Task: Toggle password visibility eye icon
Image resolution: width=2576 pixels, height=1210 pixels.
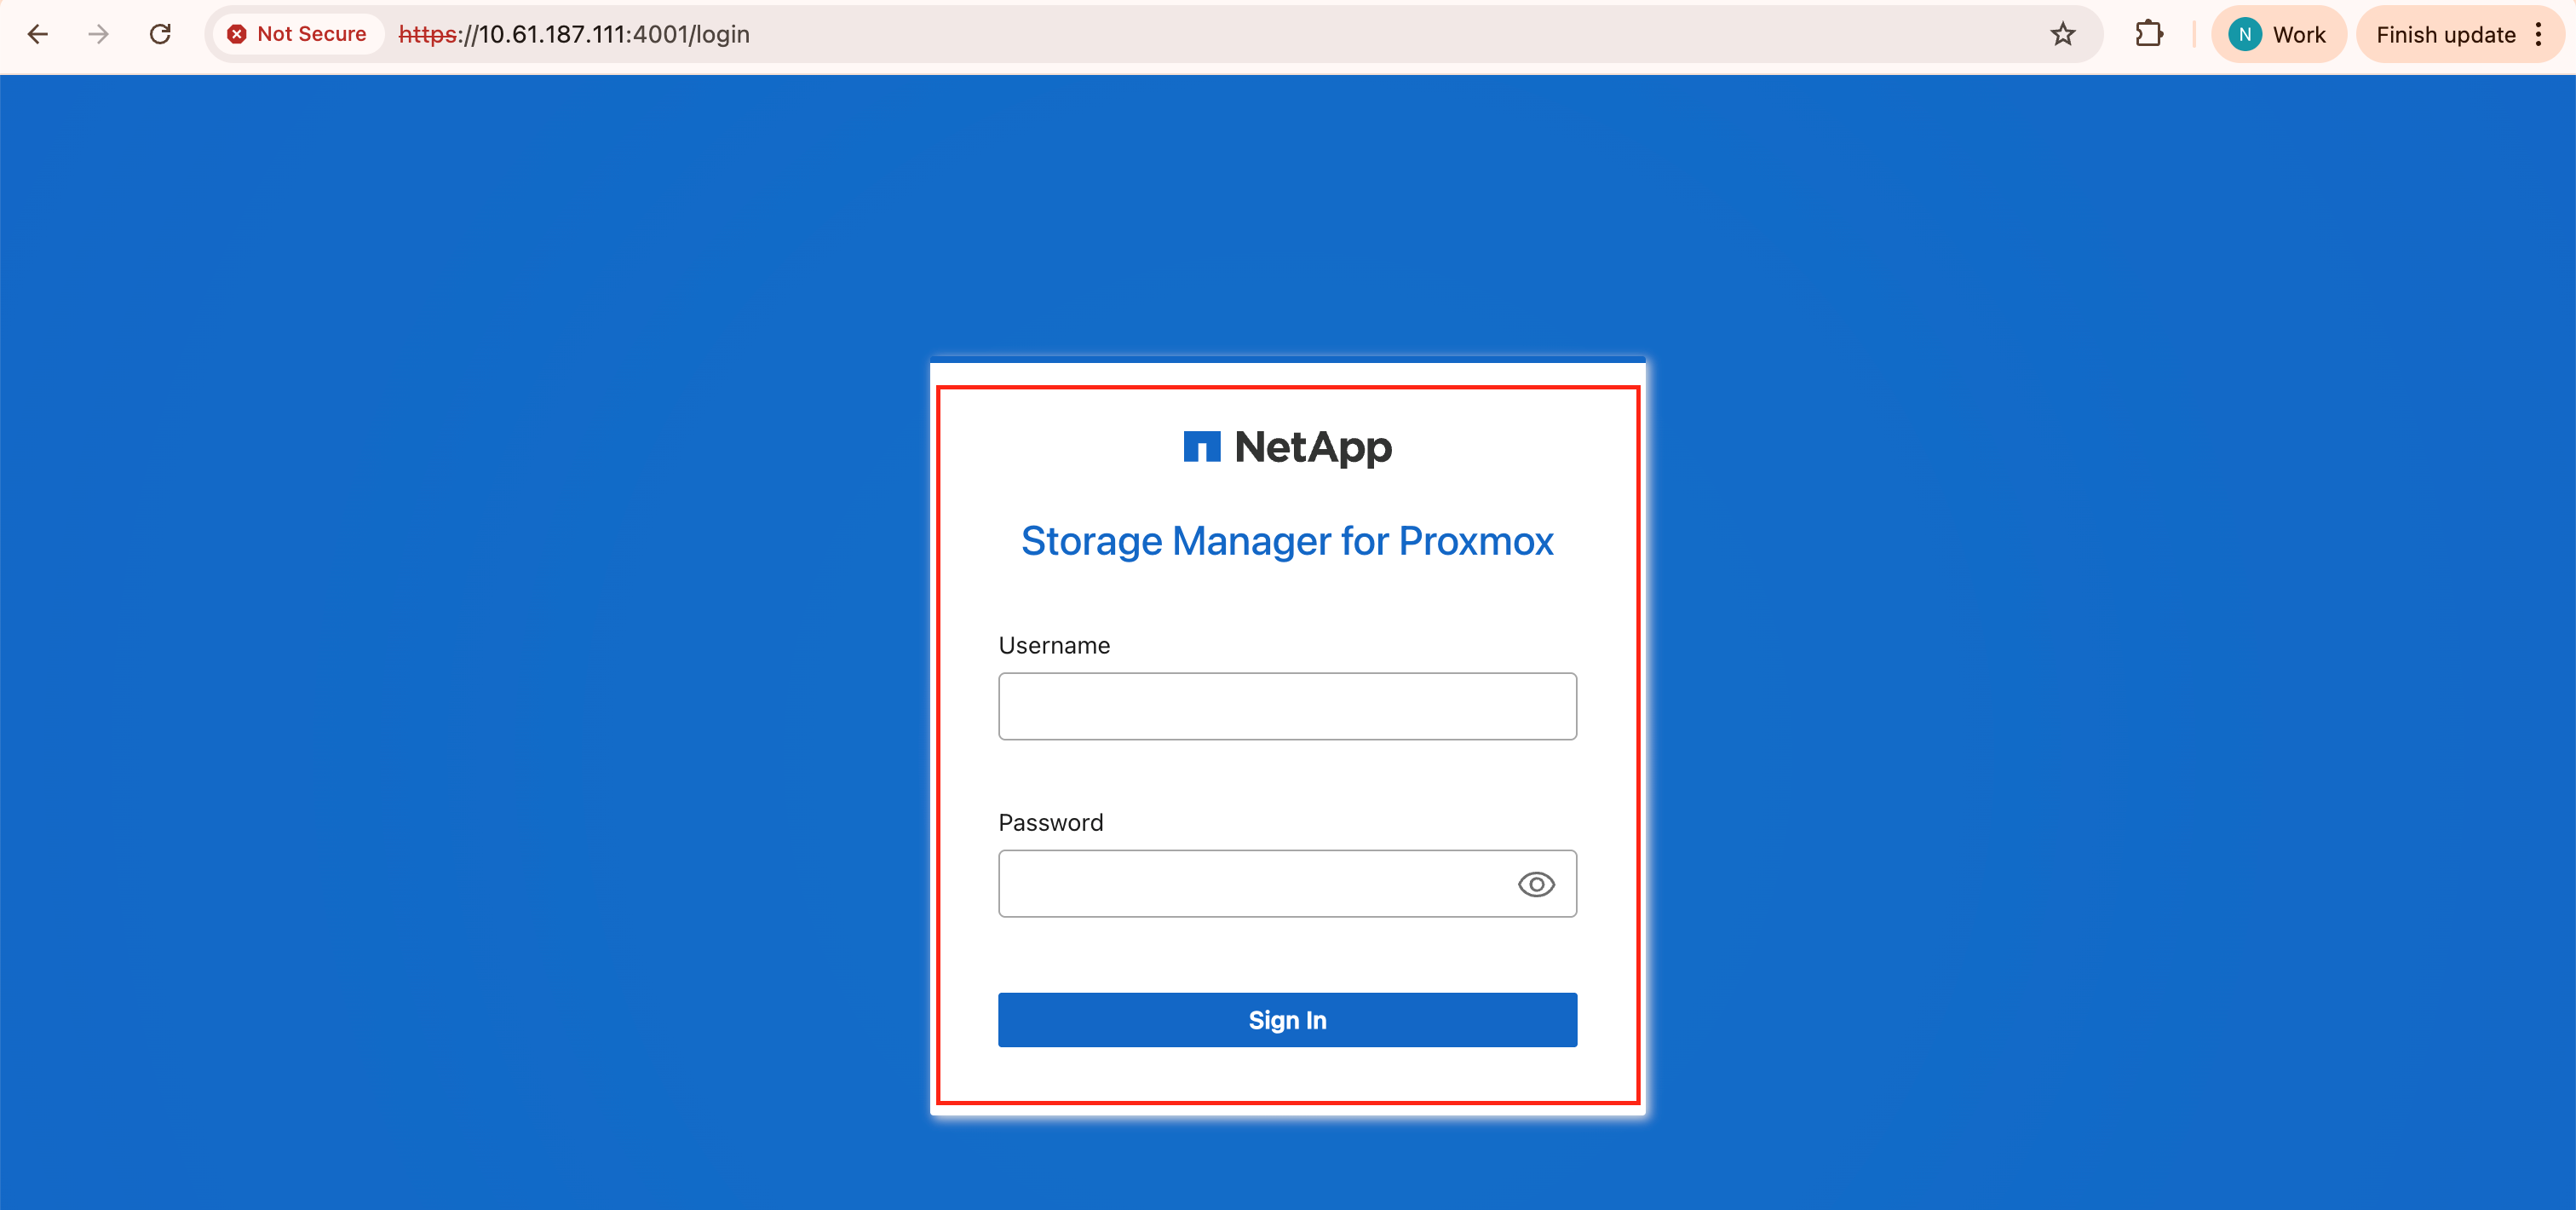Action: (1535, 884)
